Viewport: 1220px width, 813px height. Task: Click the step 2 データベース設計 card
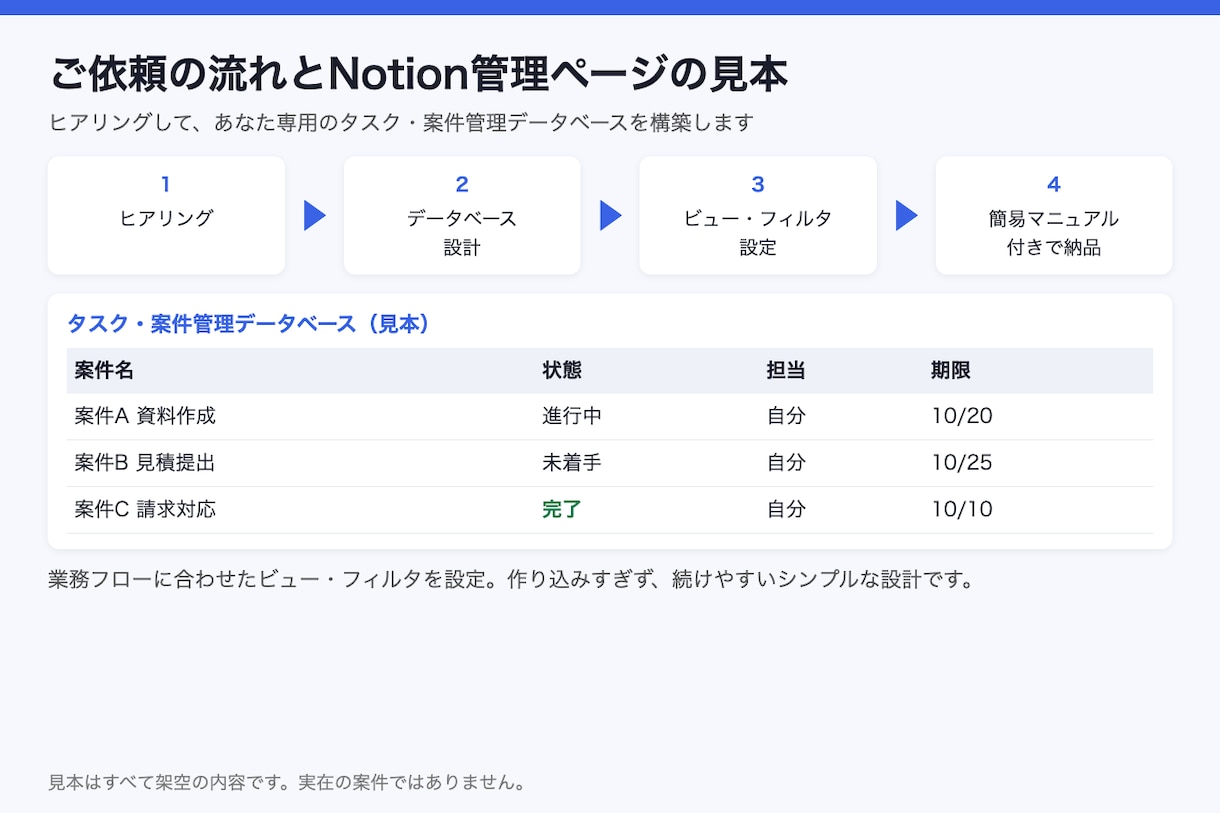(462, 215)
